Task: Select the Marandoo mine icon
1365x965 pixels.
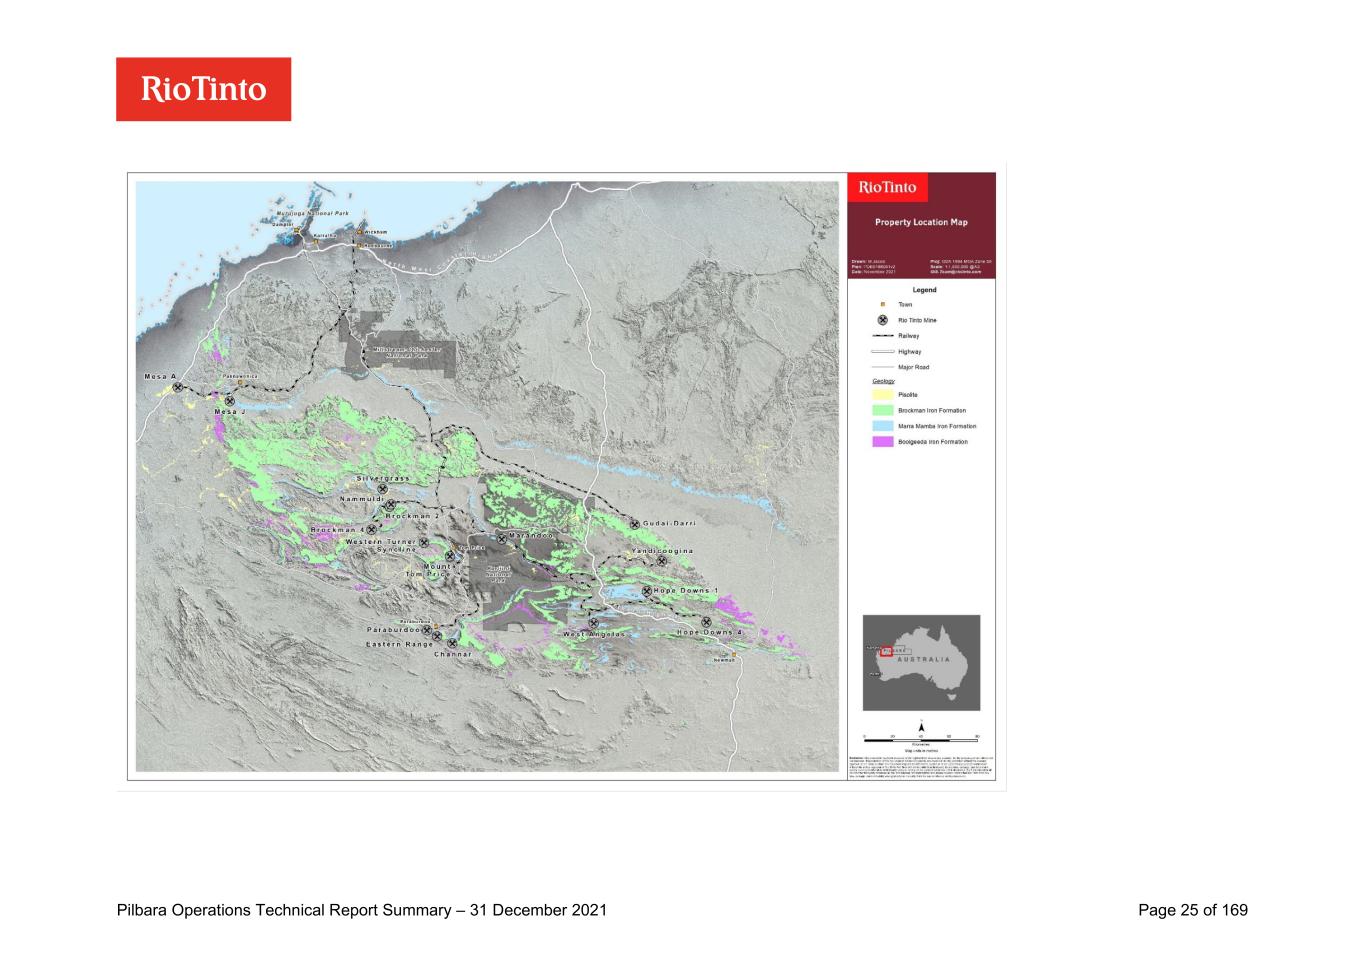Action: (x=502, y=538)
